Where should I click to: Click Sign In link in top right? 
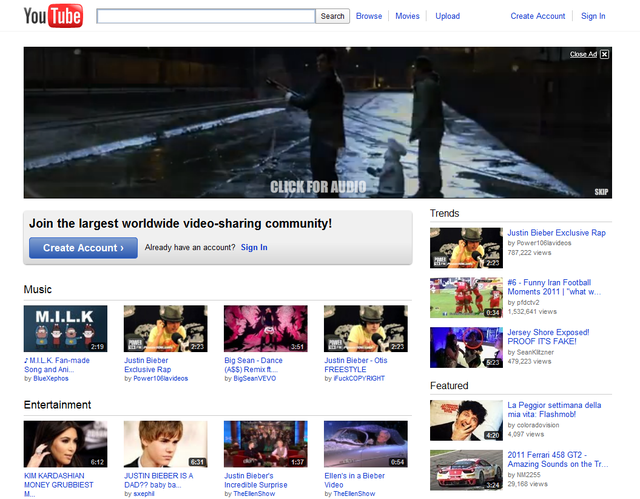[593, 16]
